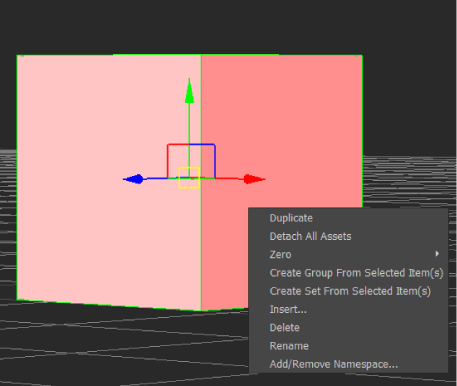Grab the red X-axis arrow handle

(254, 179)
